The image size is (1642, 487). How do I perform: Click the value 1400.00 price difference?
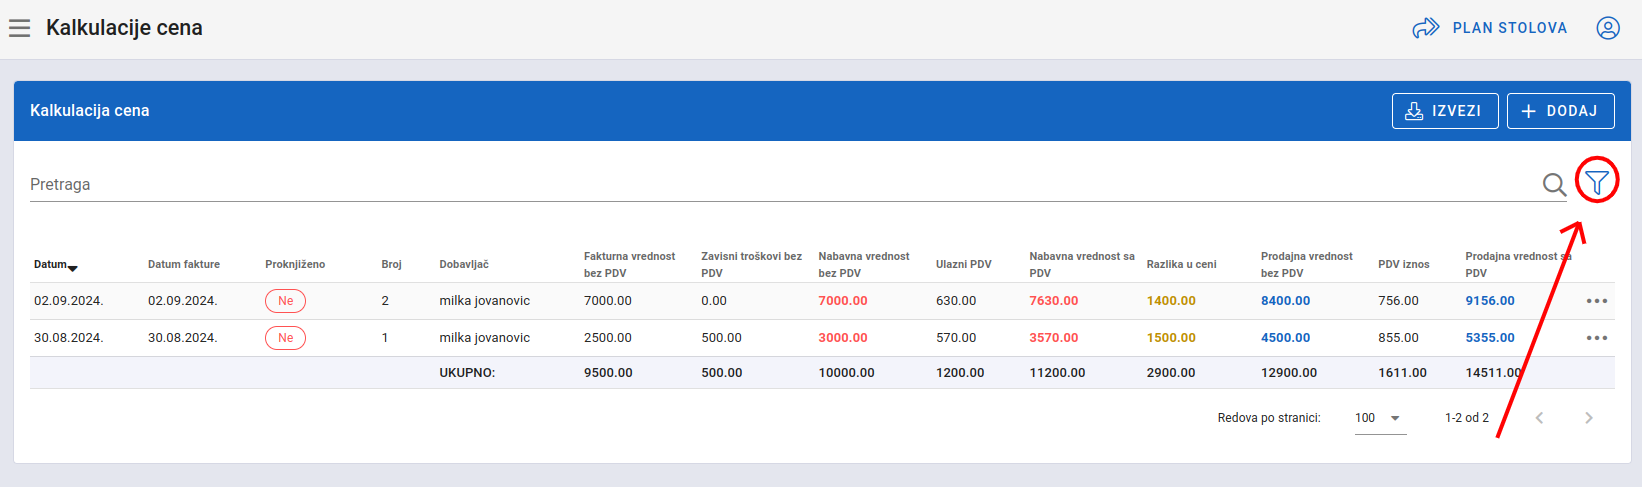(x=1171, y=301)
